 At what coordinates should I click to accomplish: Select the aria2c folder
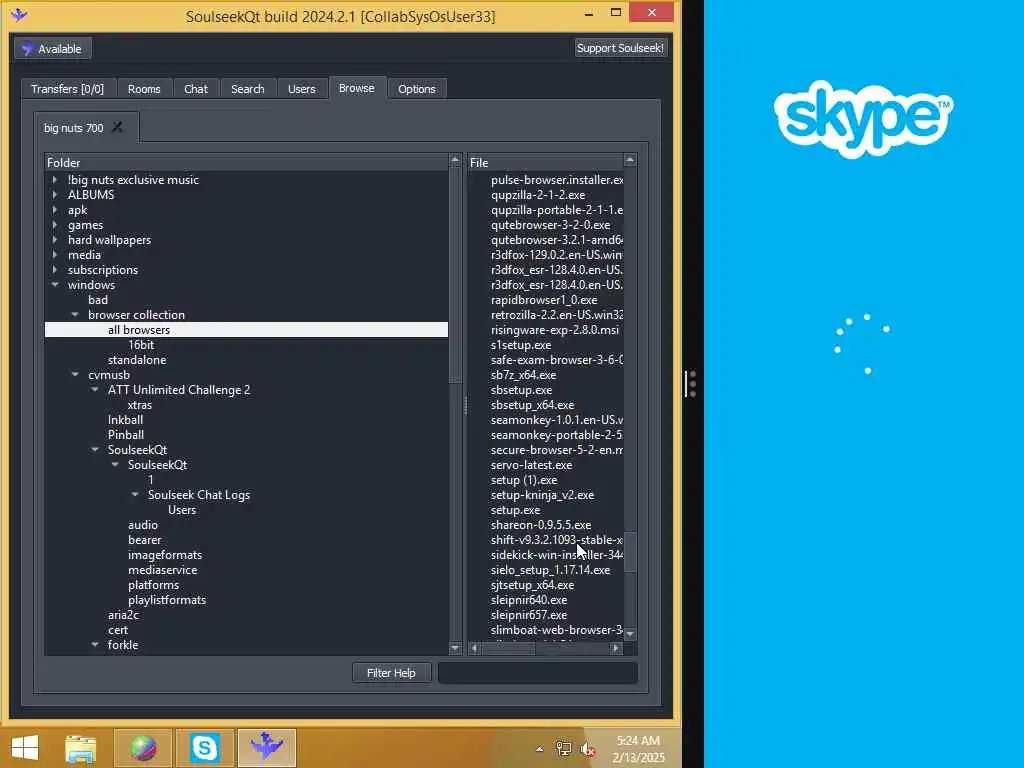point(123,615)
